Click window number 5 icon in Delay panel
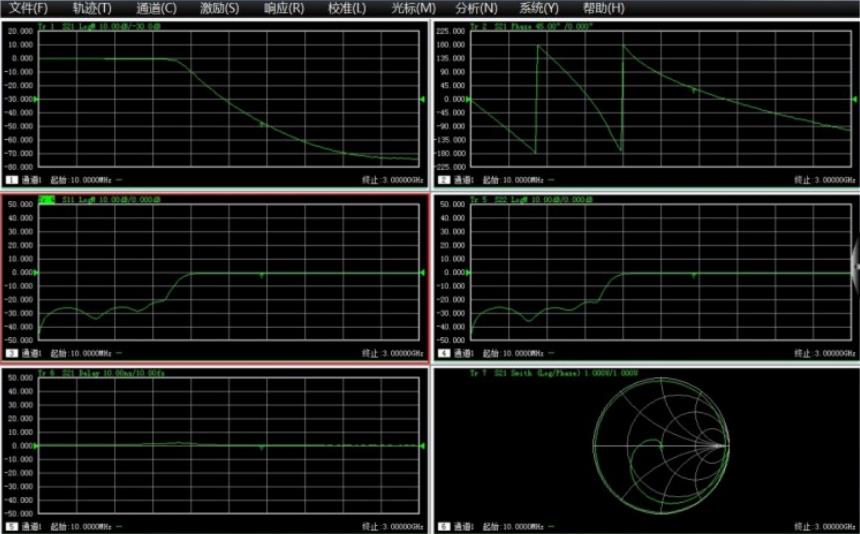860x534 pixels. tap(12, 526)
